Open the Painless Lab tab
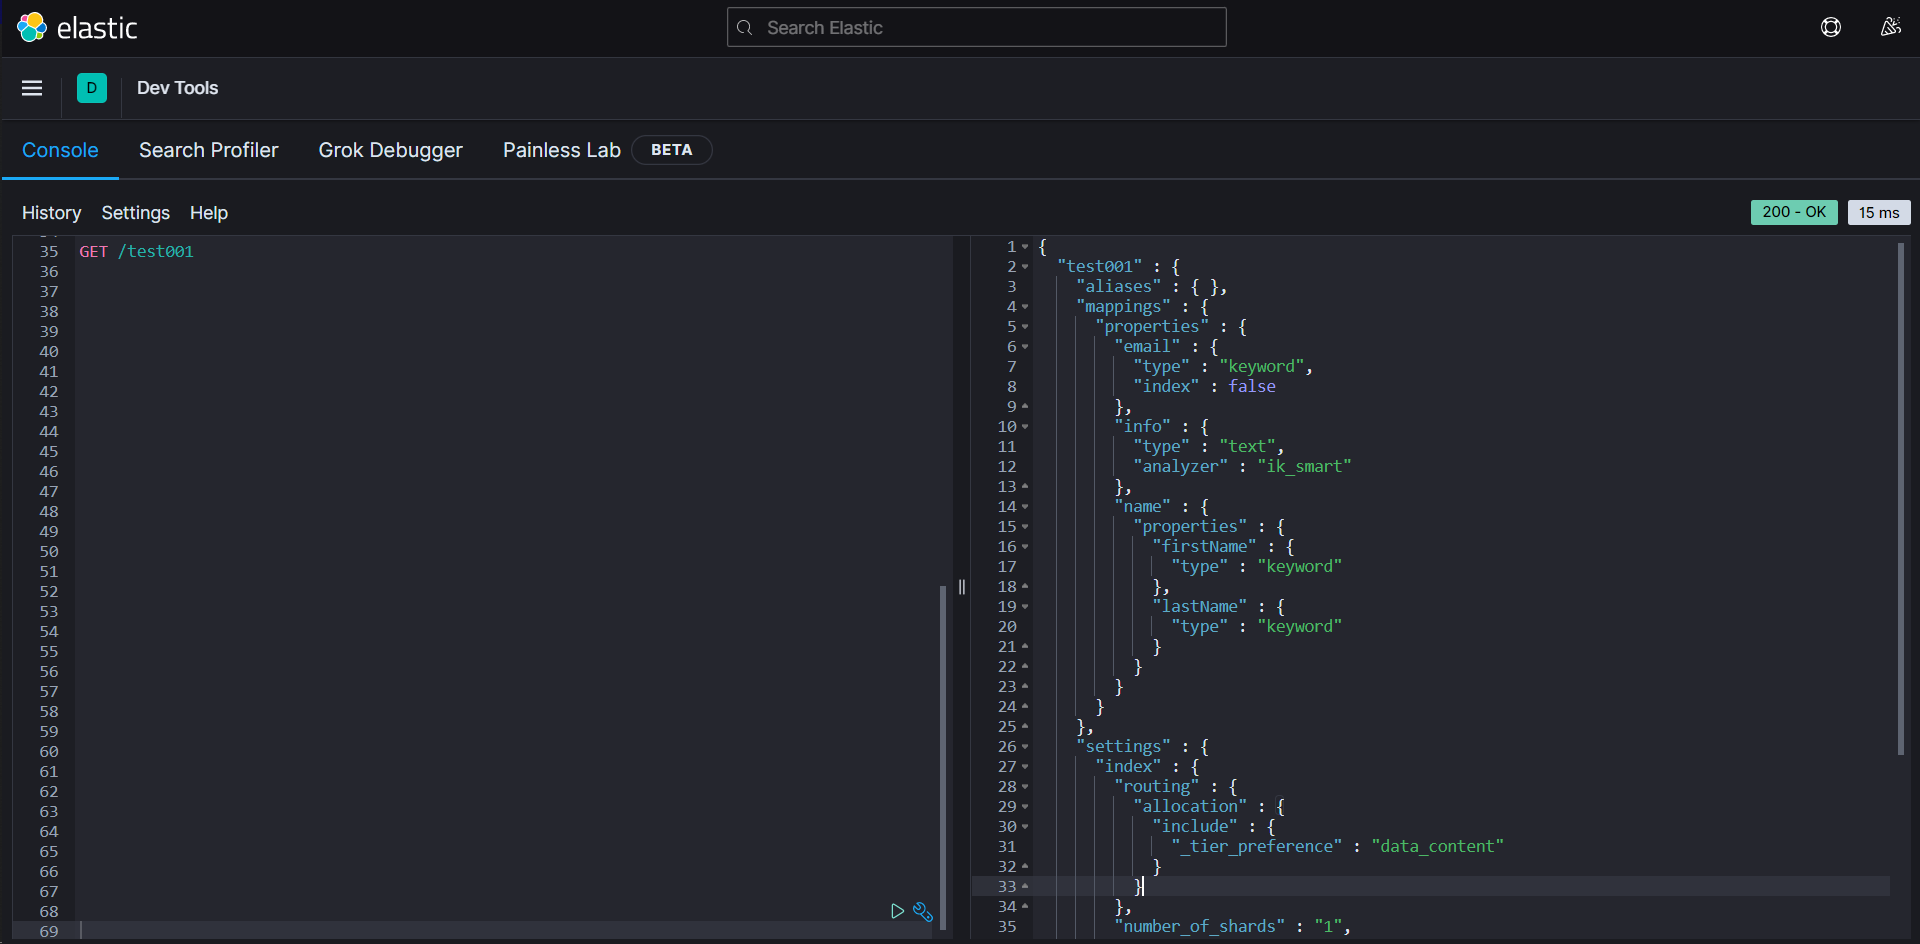This screenshot has height=944, width=1920. click(x=561, y=150)
